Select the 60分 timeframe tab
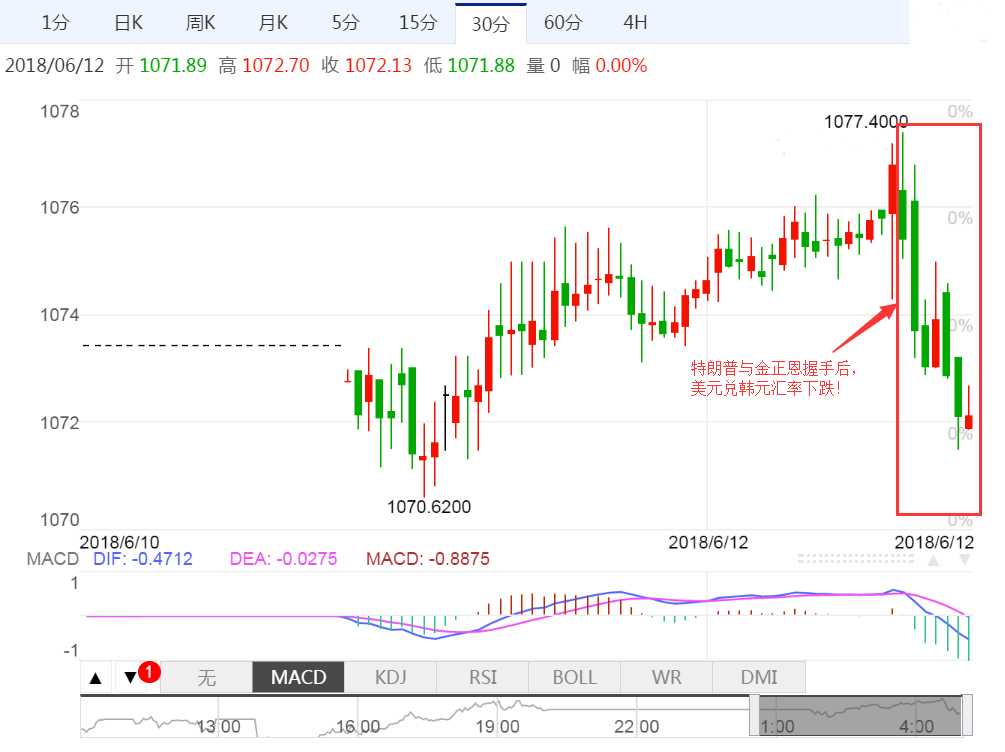 tap(563, 22)
